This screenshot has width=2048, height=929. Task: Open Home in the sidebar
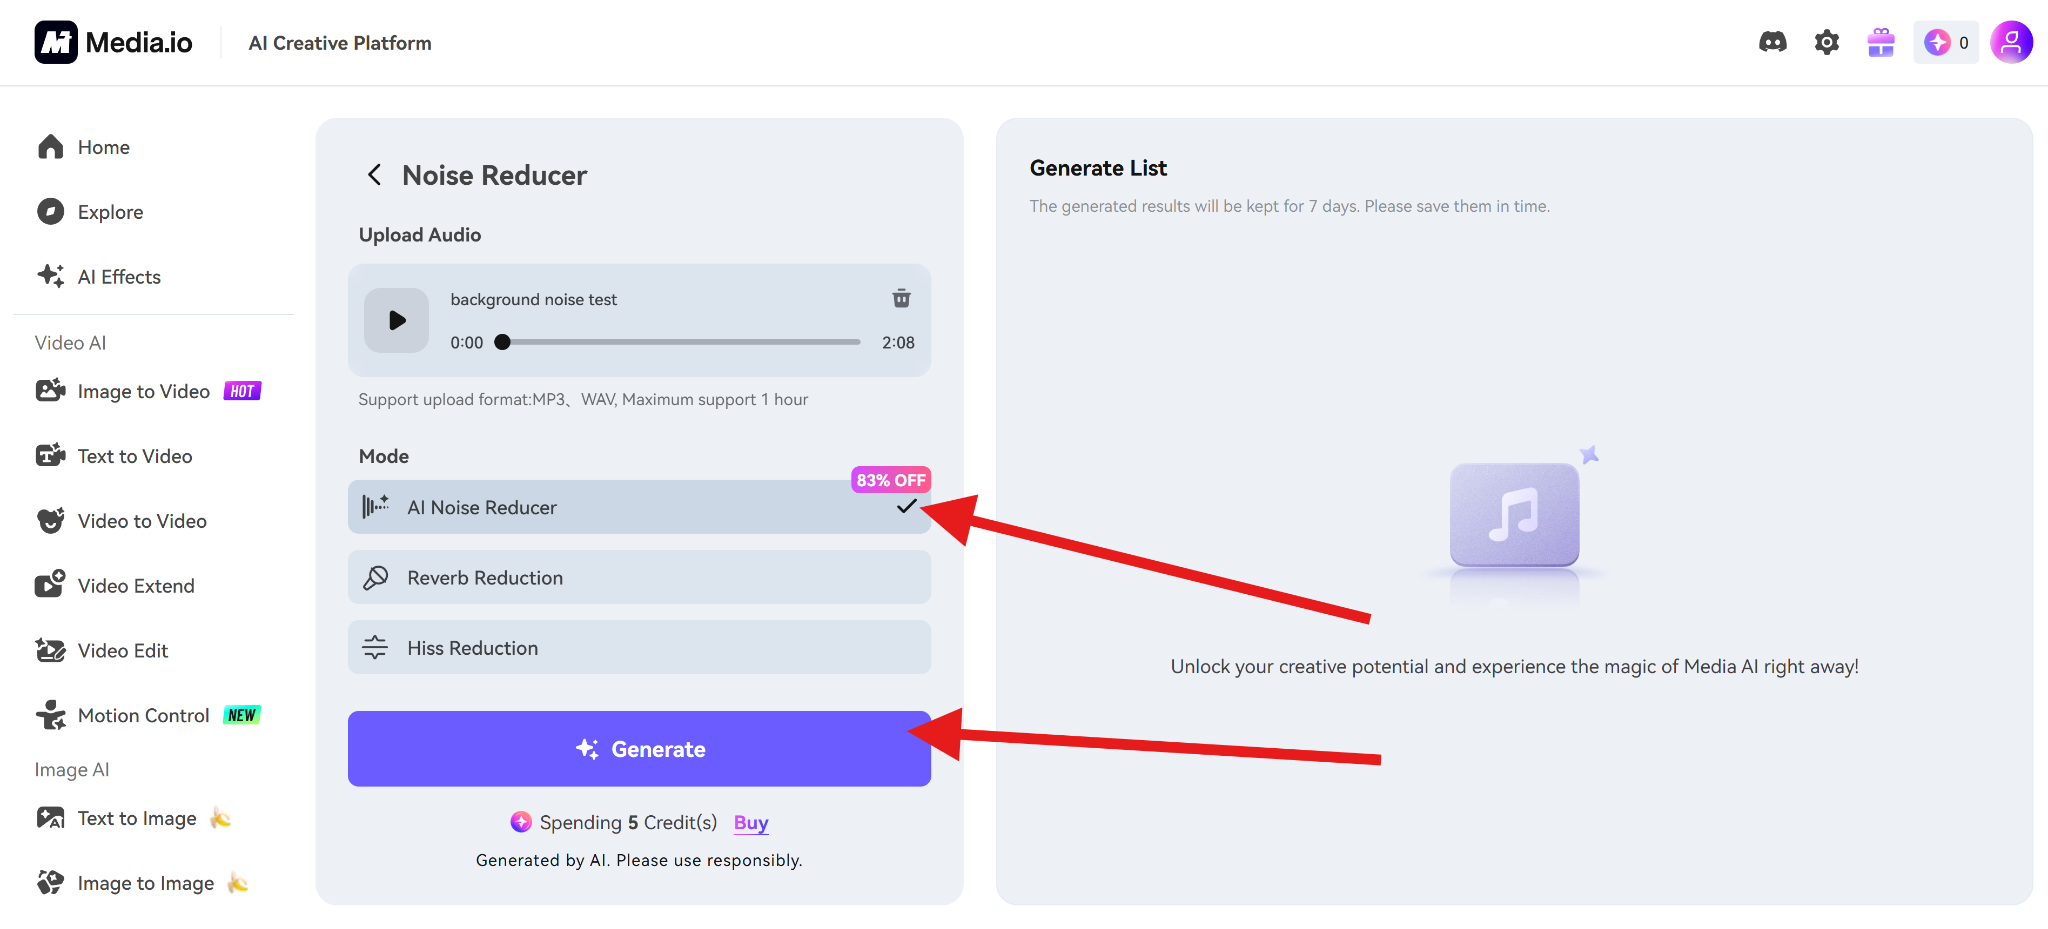click(103, 147)
